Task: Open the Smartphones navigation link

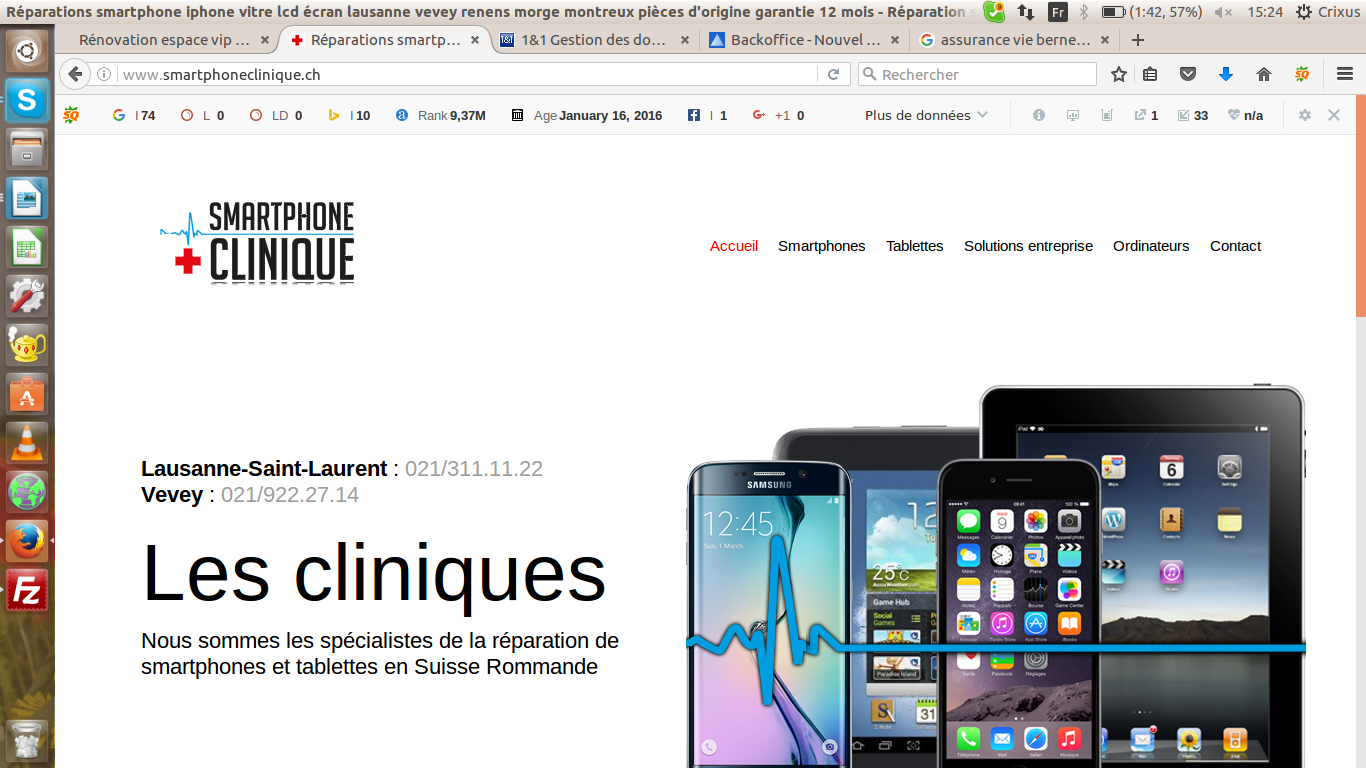Action: click(x=821, y=246)
